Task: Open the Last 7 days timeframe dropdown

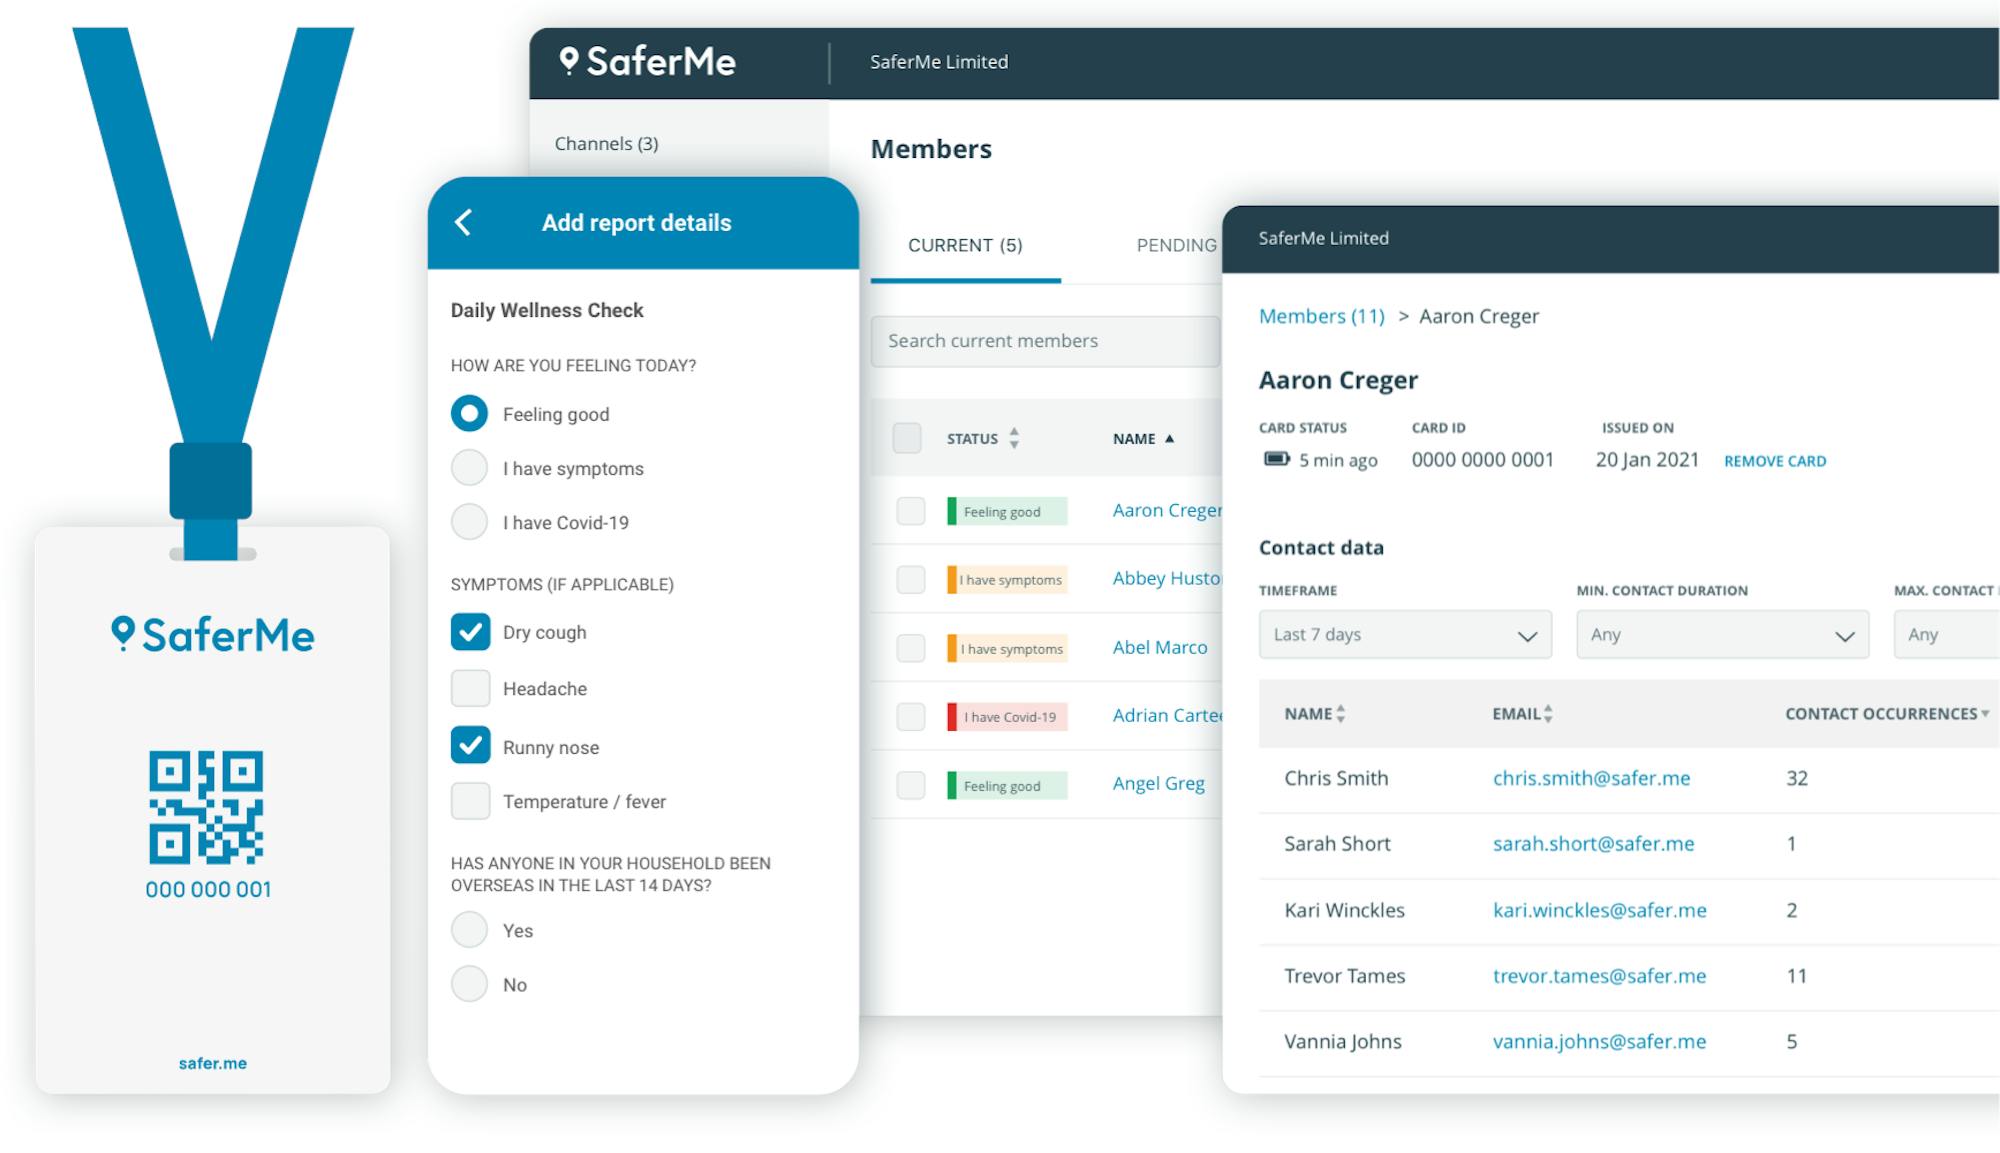Action: (x=1404, y=635)
